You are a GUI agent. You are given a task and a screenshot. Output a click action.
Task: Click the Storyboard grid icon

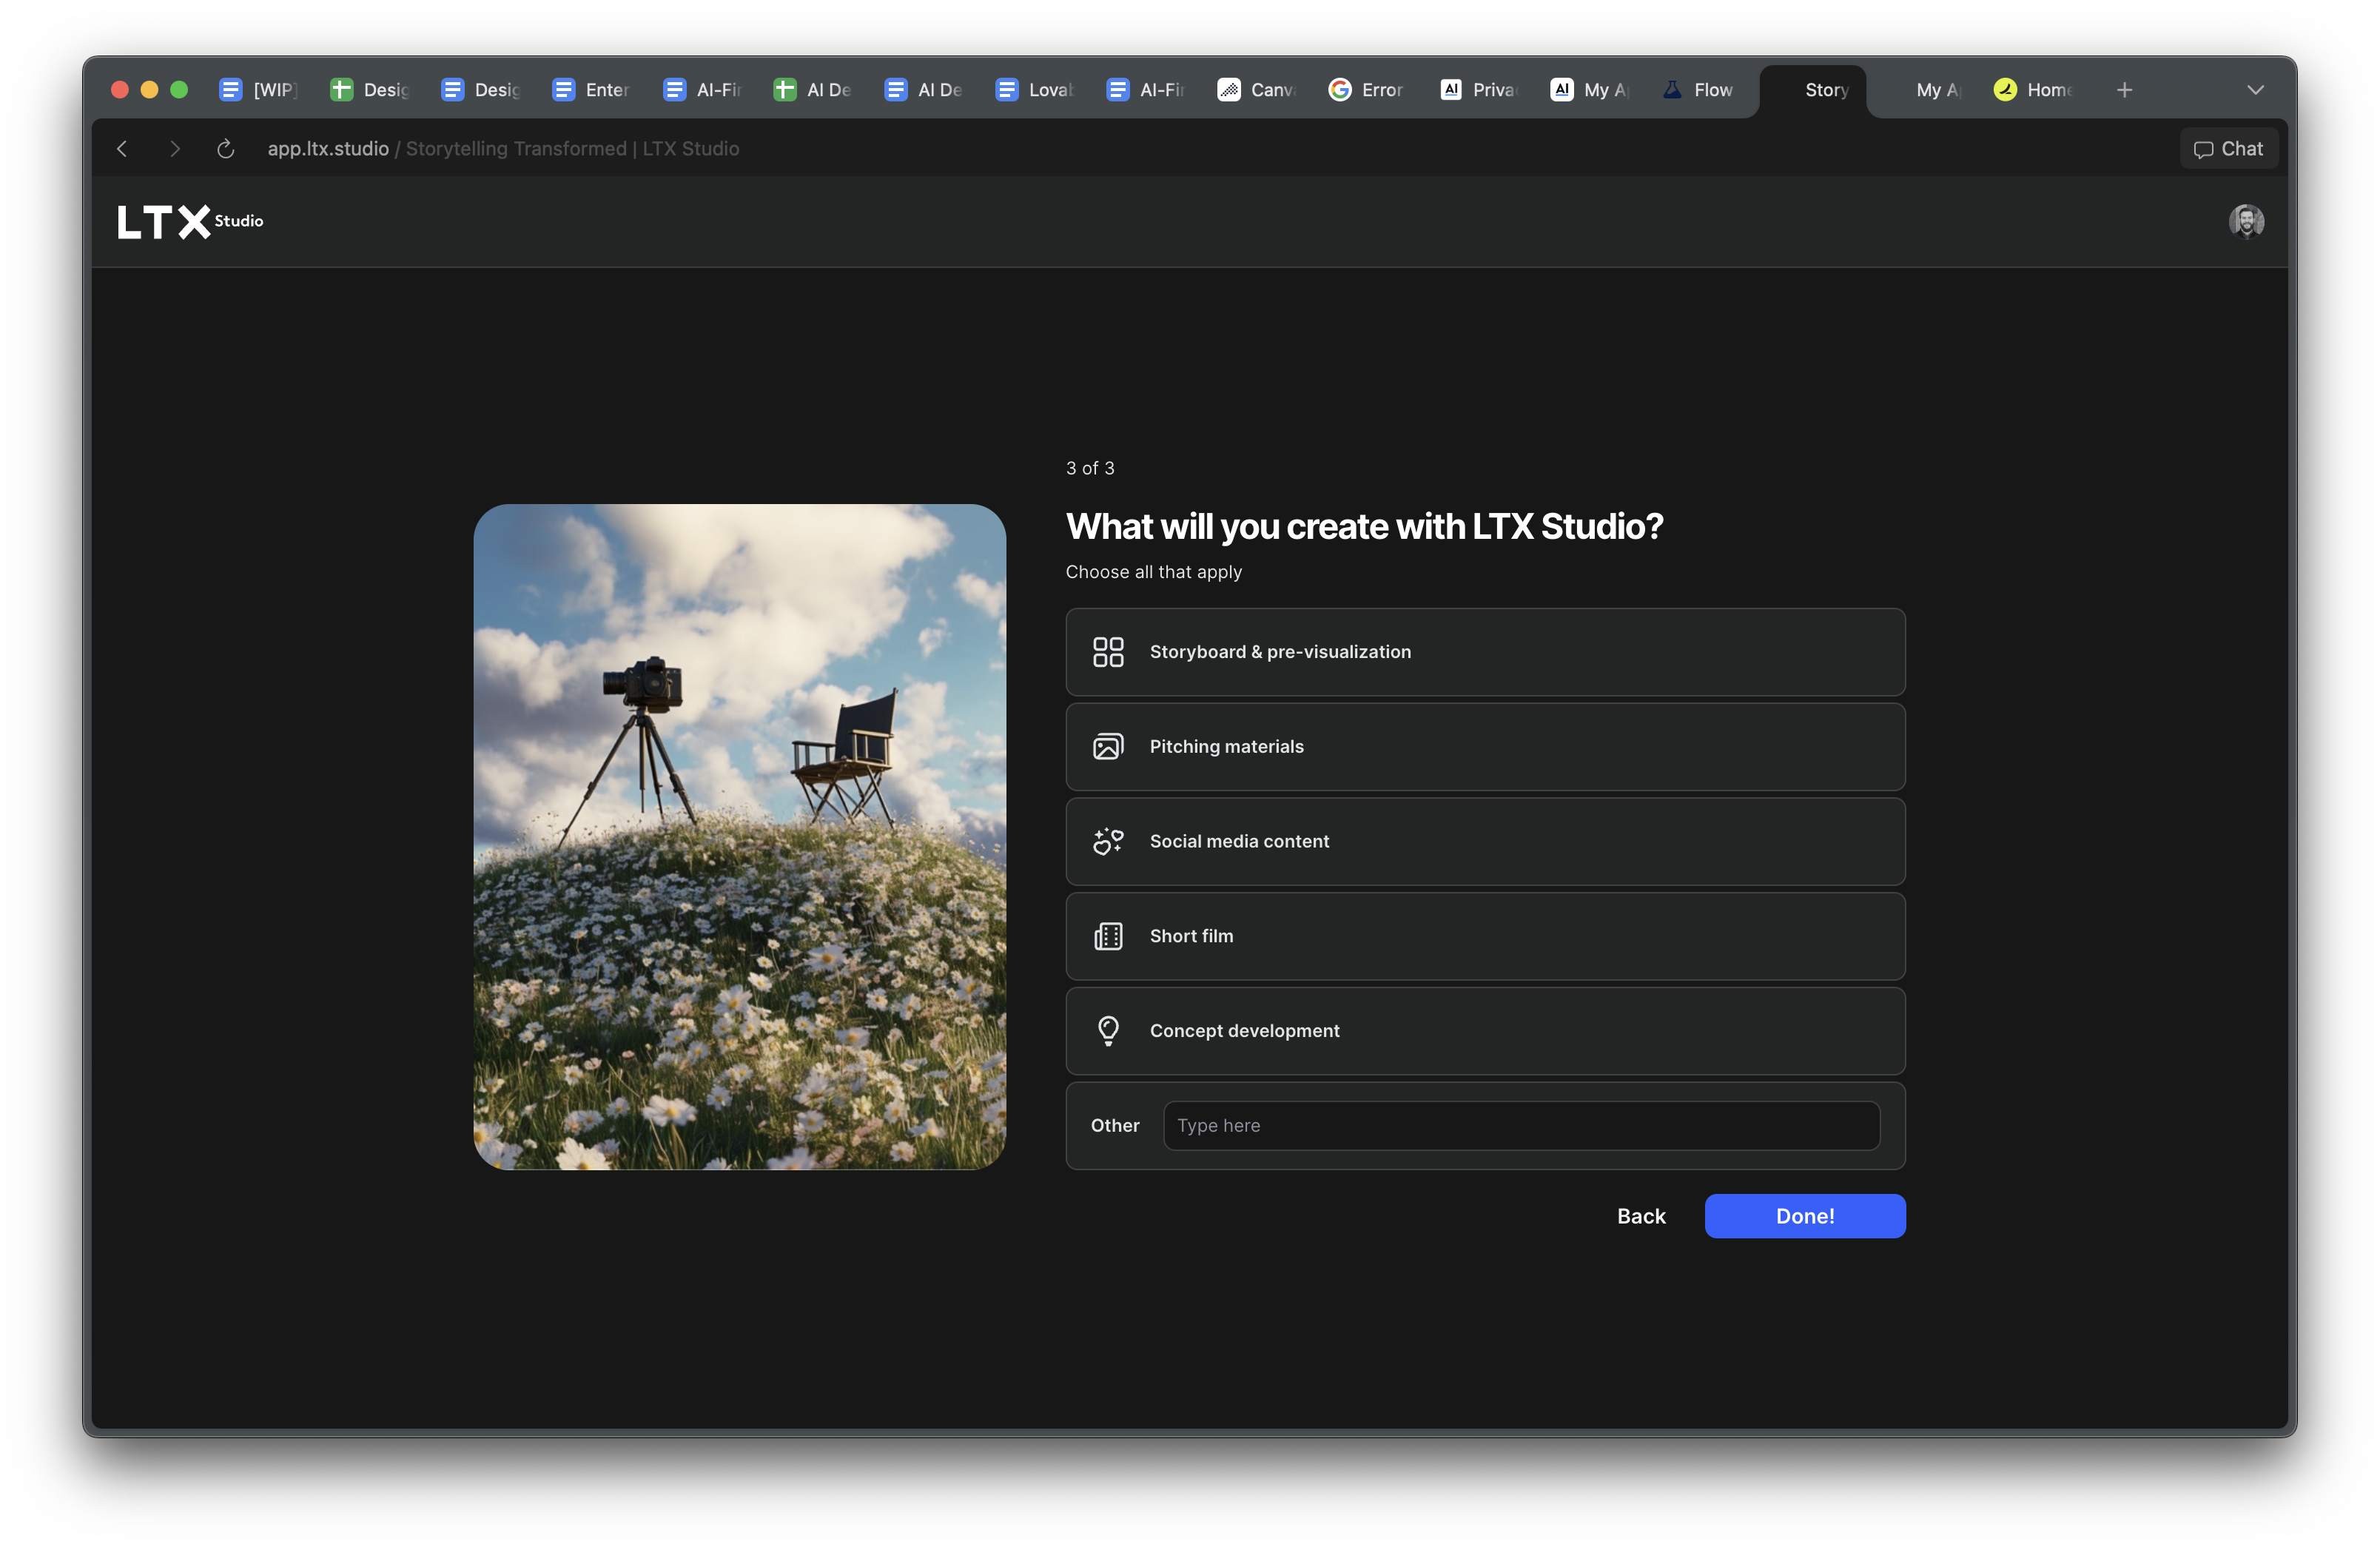coord(1108,652)
